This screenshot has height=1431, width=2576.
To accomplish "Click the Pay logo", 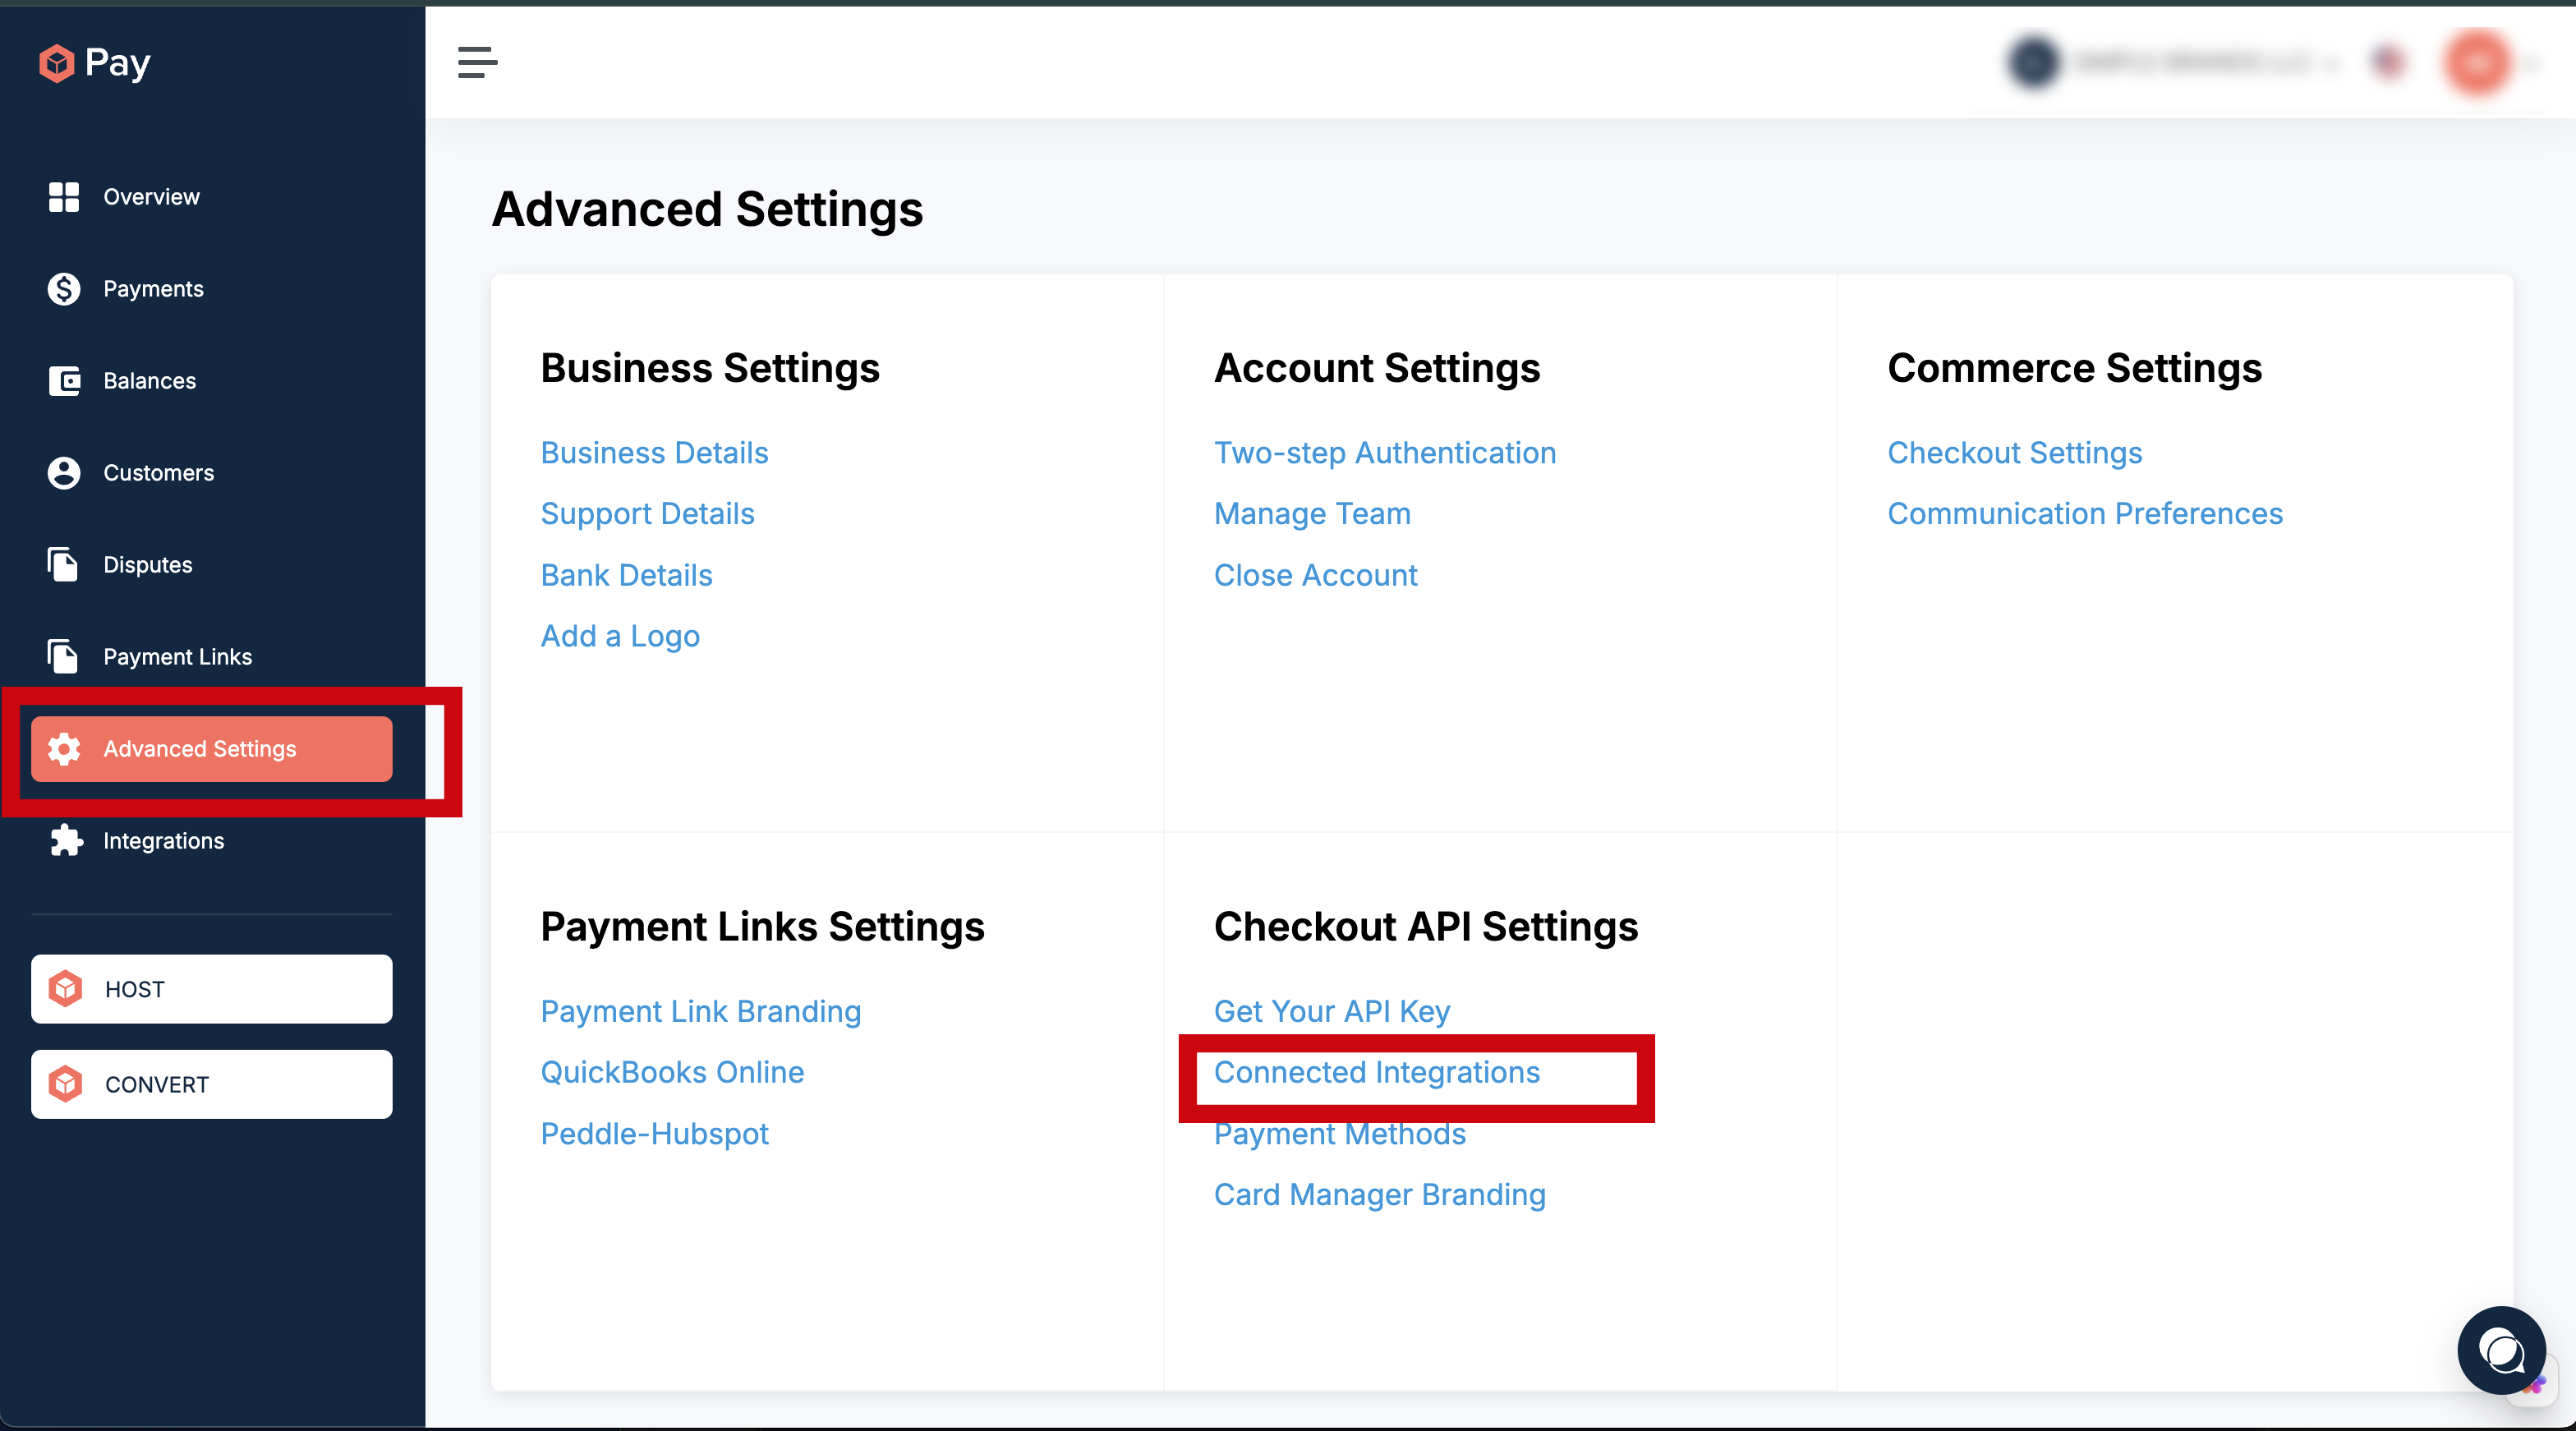I will 95,63.
